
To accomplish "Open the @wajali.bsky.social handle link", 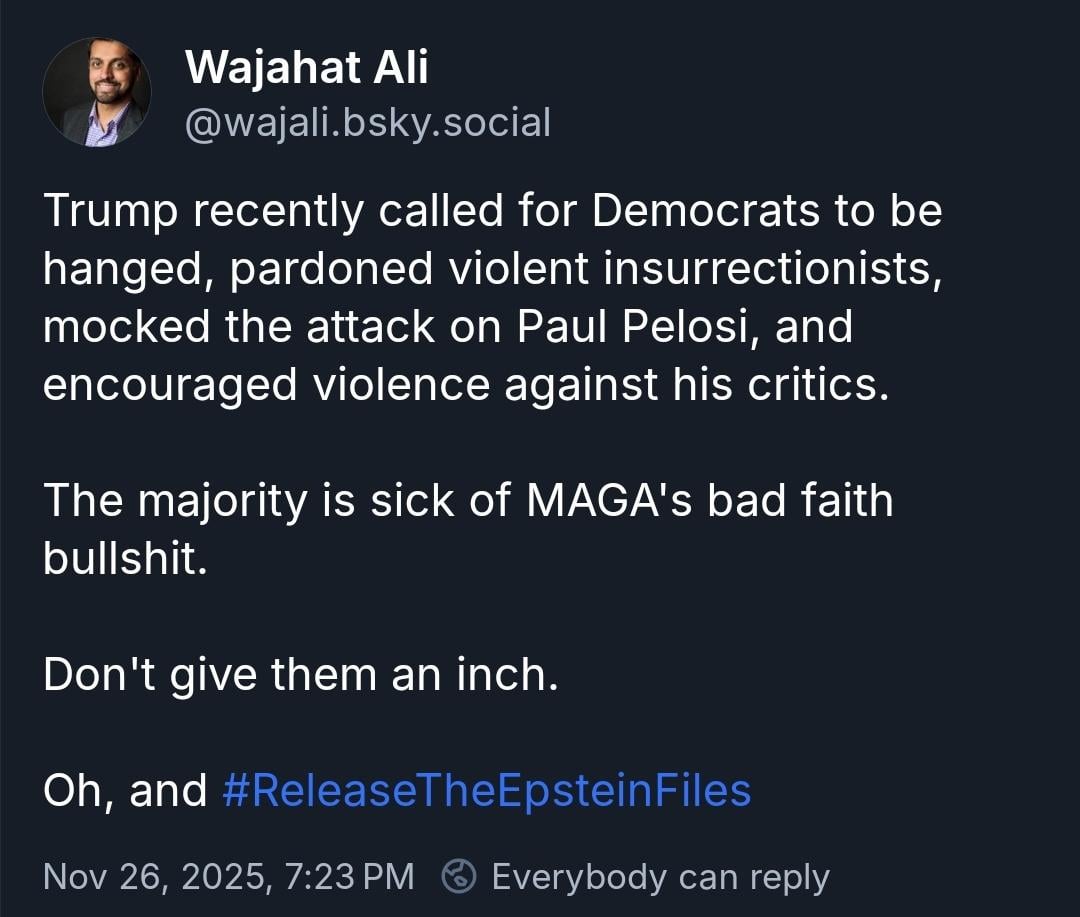I will (x=368, y=122).
